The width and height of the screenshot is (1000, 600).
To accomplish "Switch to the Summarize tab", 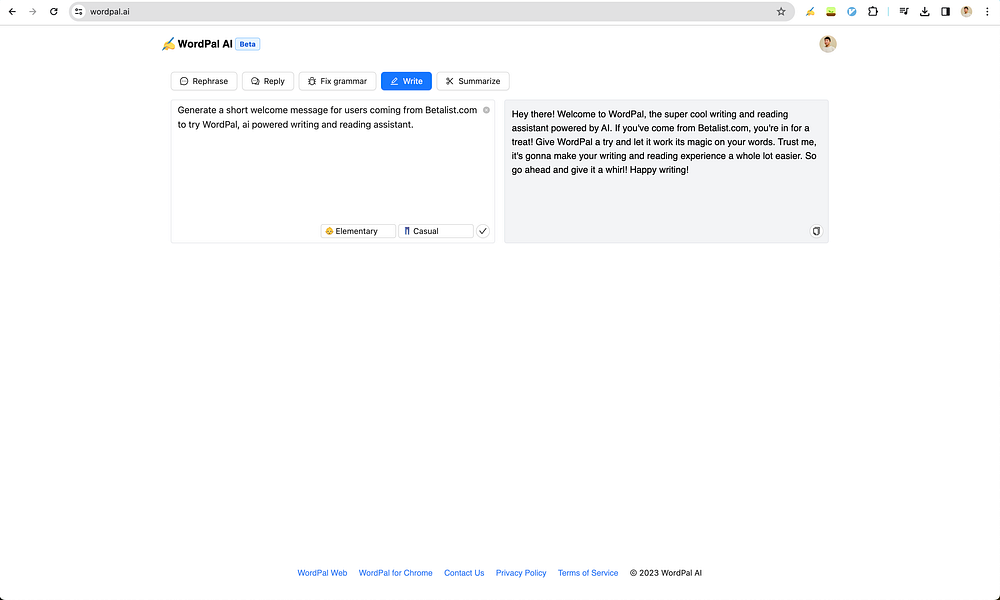I will pyautogui.click(x=472, y=81).
